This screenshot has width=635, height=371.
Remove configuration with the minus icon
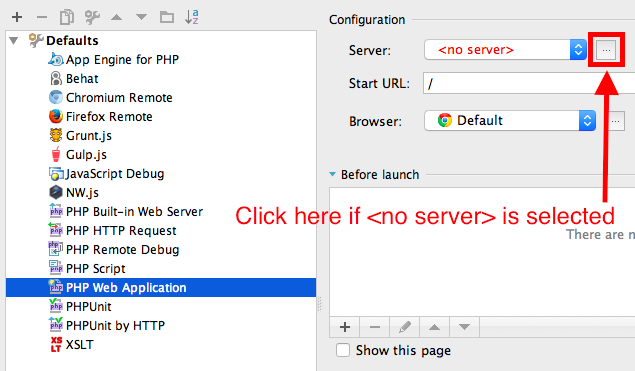[42, 17]
